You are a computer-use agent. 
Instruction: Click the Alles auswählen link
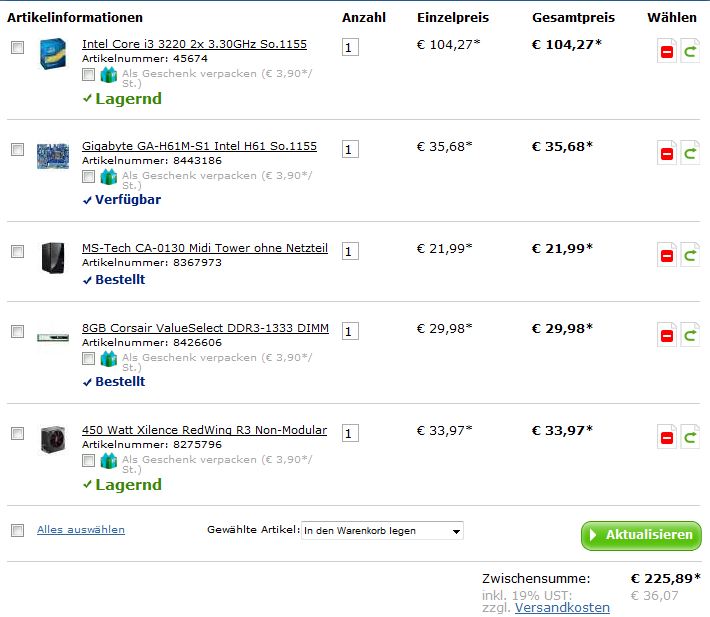[x=81, y=530]
